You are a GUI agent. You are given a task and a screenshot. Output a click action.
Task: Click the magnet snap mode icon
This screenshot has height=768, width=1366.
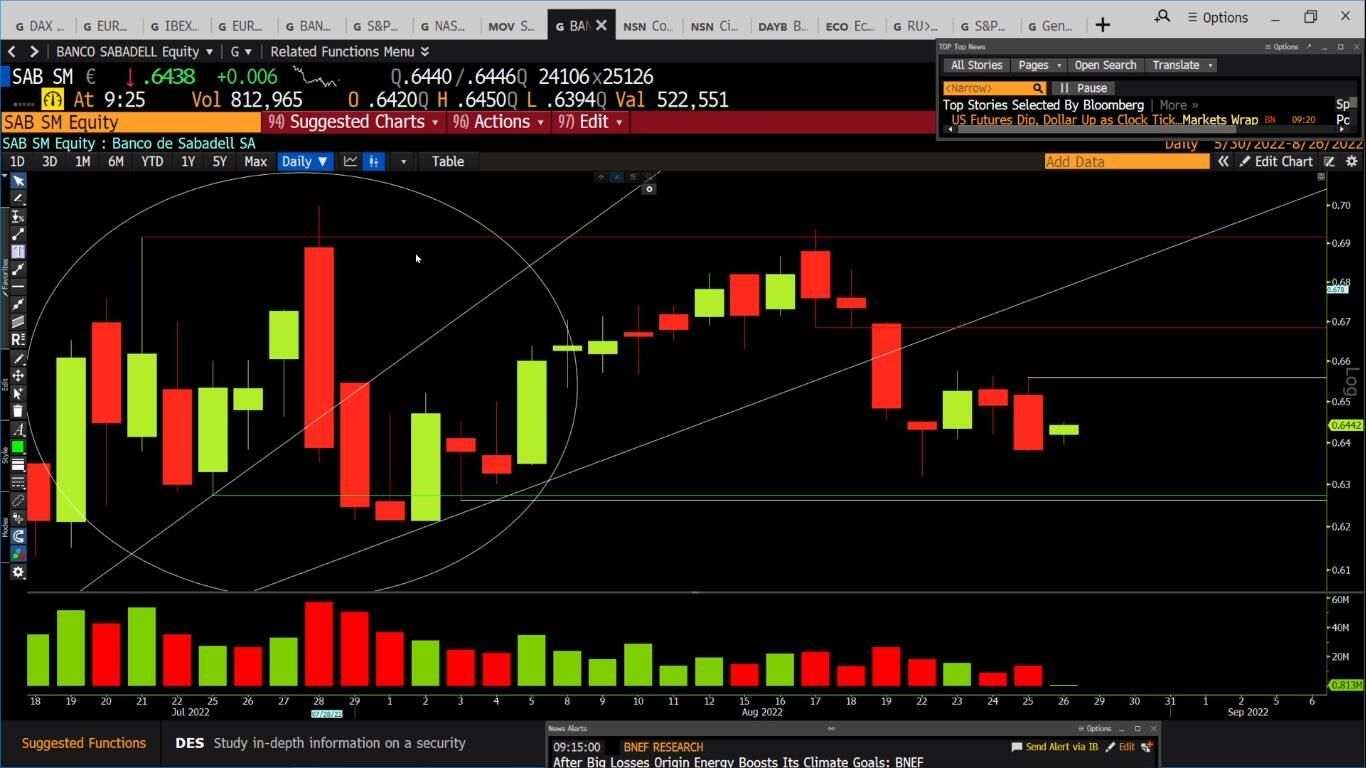(x=18, y=537)
